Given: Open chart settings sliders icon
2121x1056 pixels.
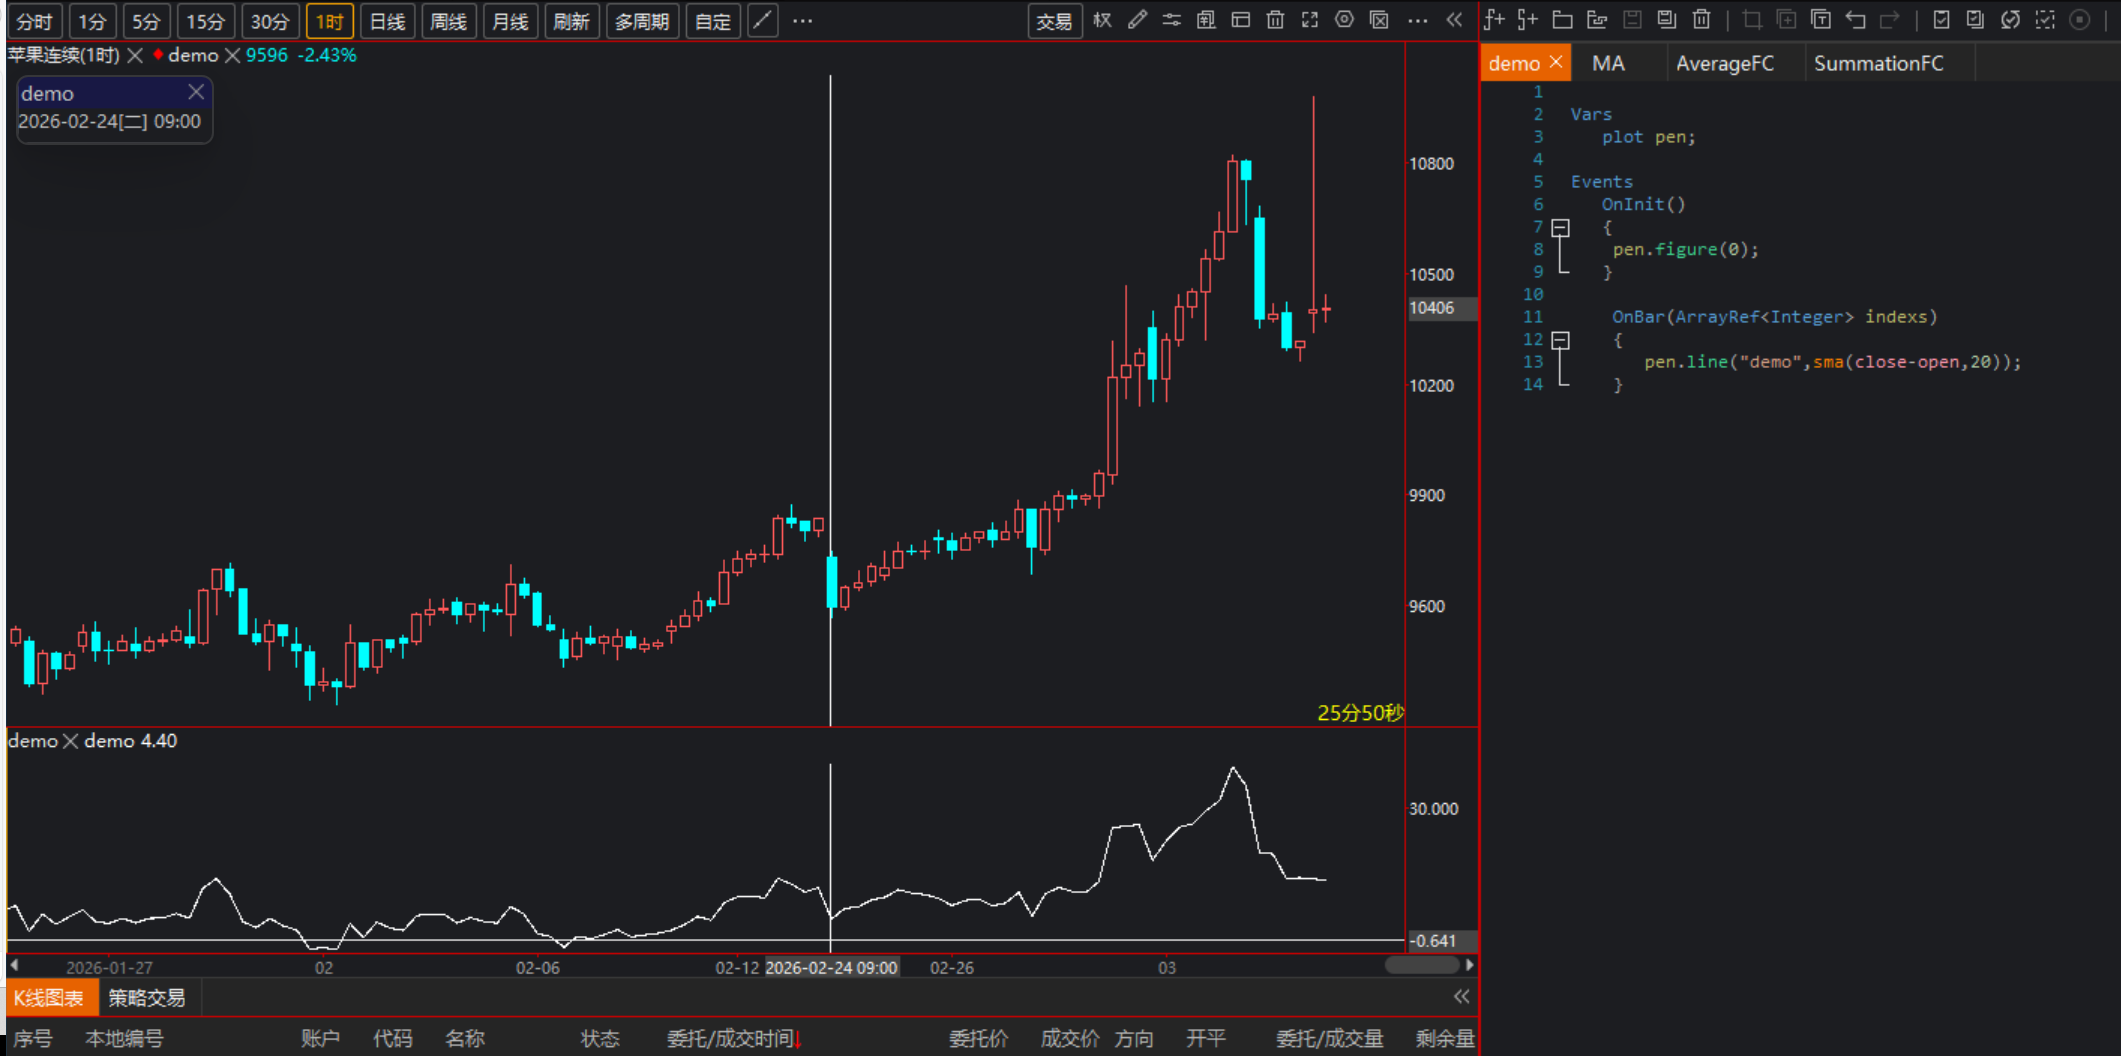Looking at the screenshot, I should coord(1171,20).
